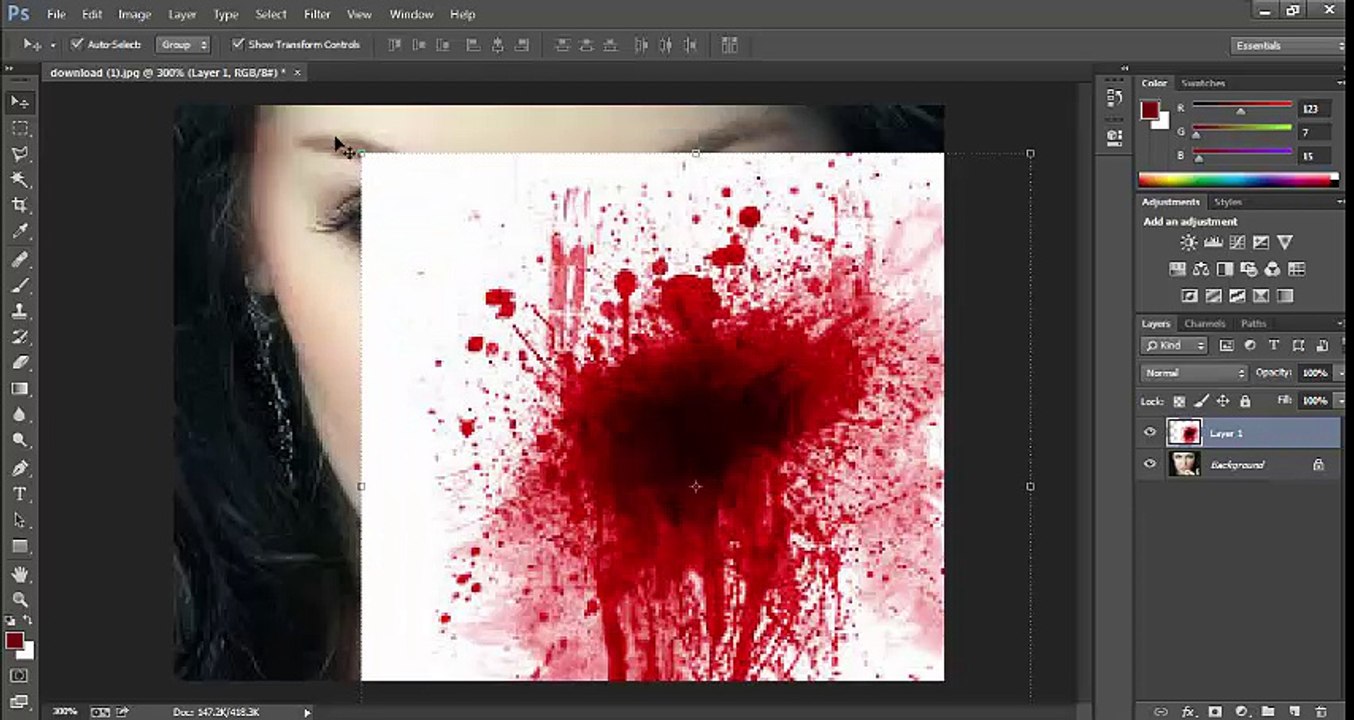
Task: Open the Normal blend mode dropdown
Action: coord(1194,373)
